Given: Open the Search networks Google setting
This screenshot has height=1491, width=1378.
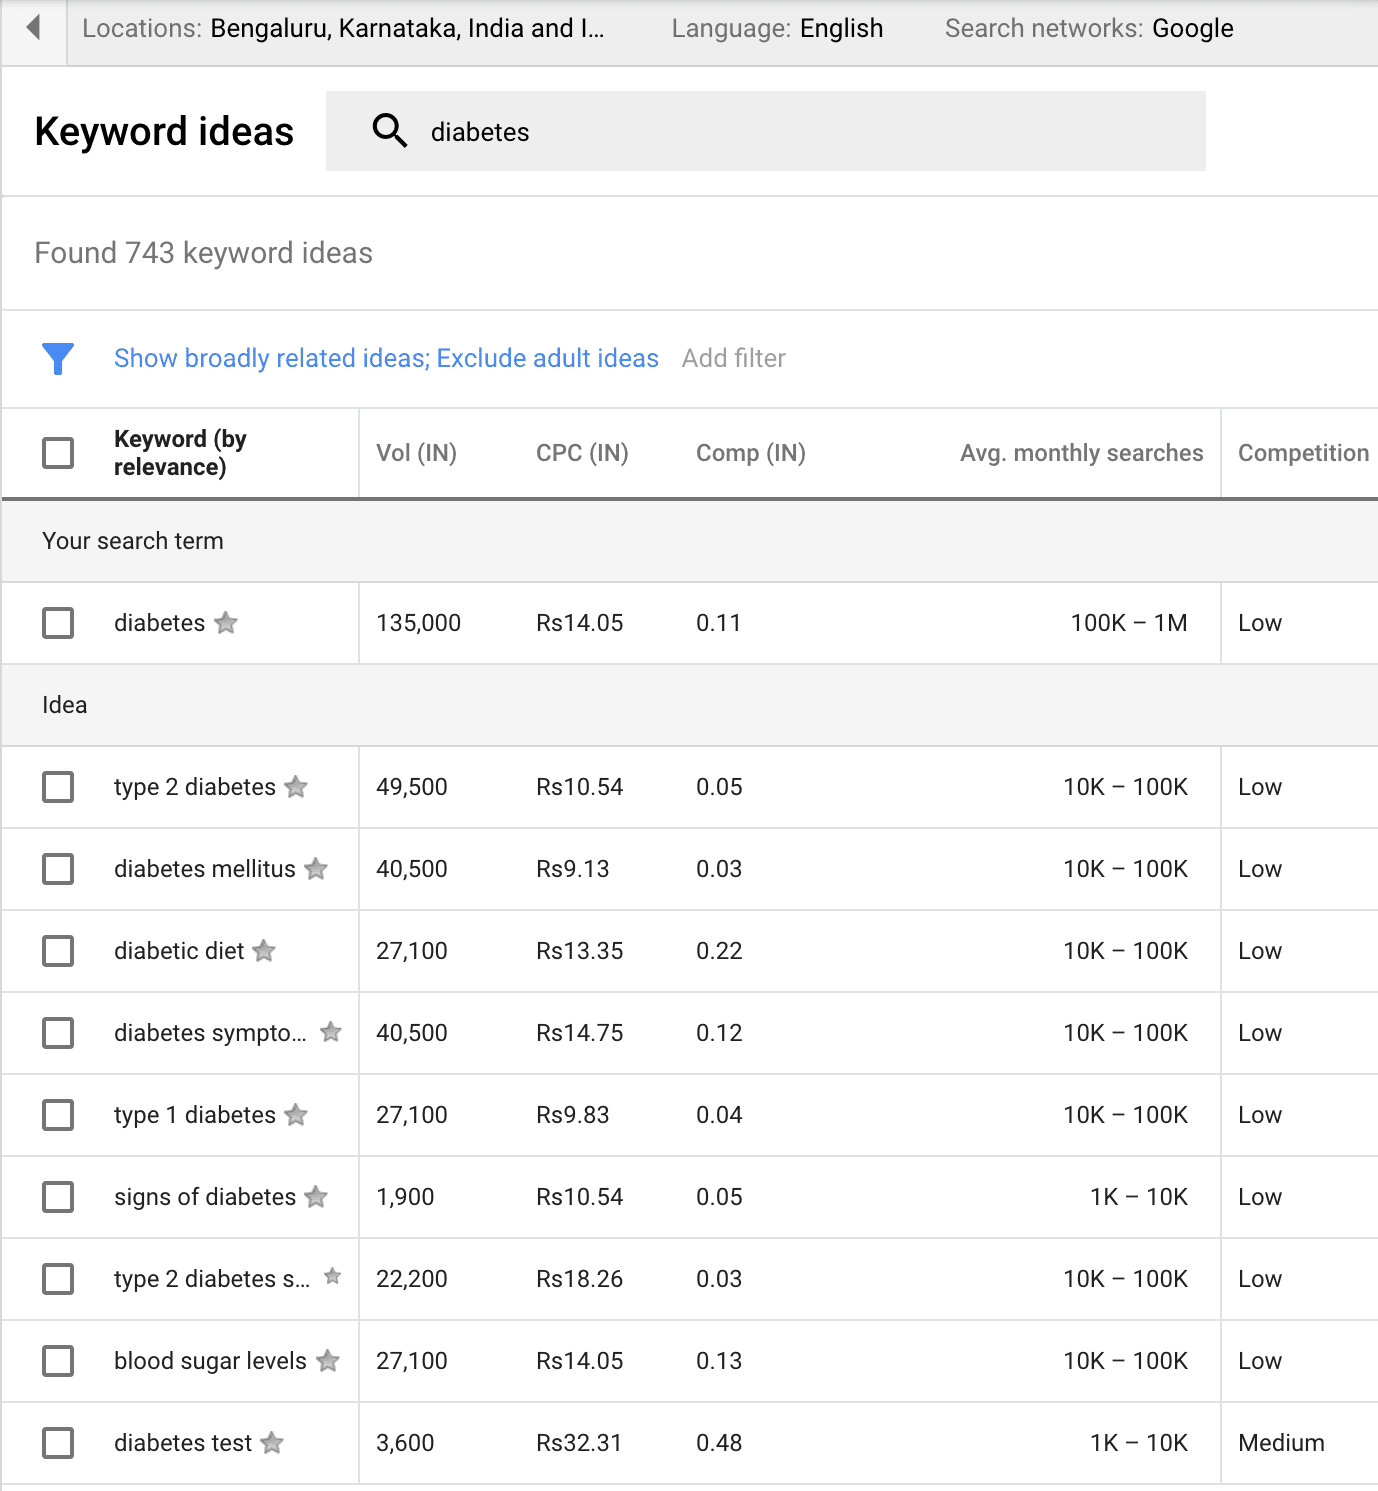Looking at the screenshot, I should [1089, 28].
